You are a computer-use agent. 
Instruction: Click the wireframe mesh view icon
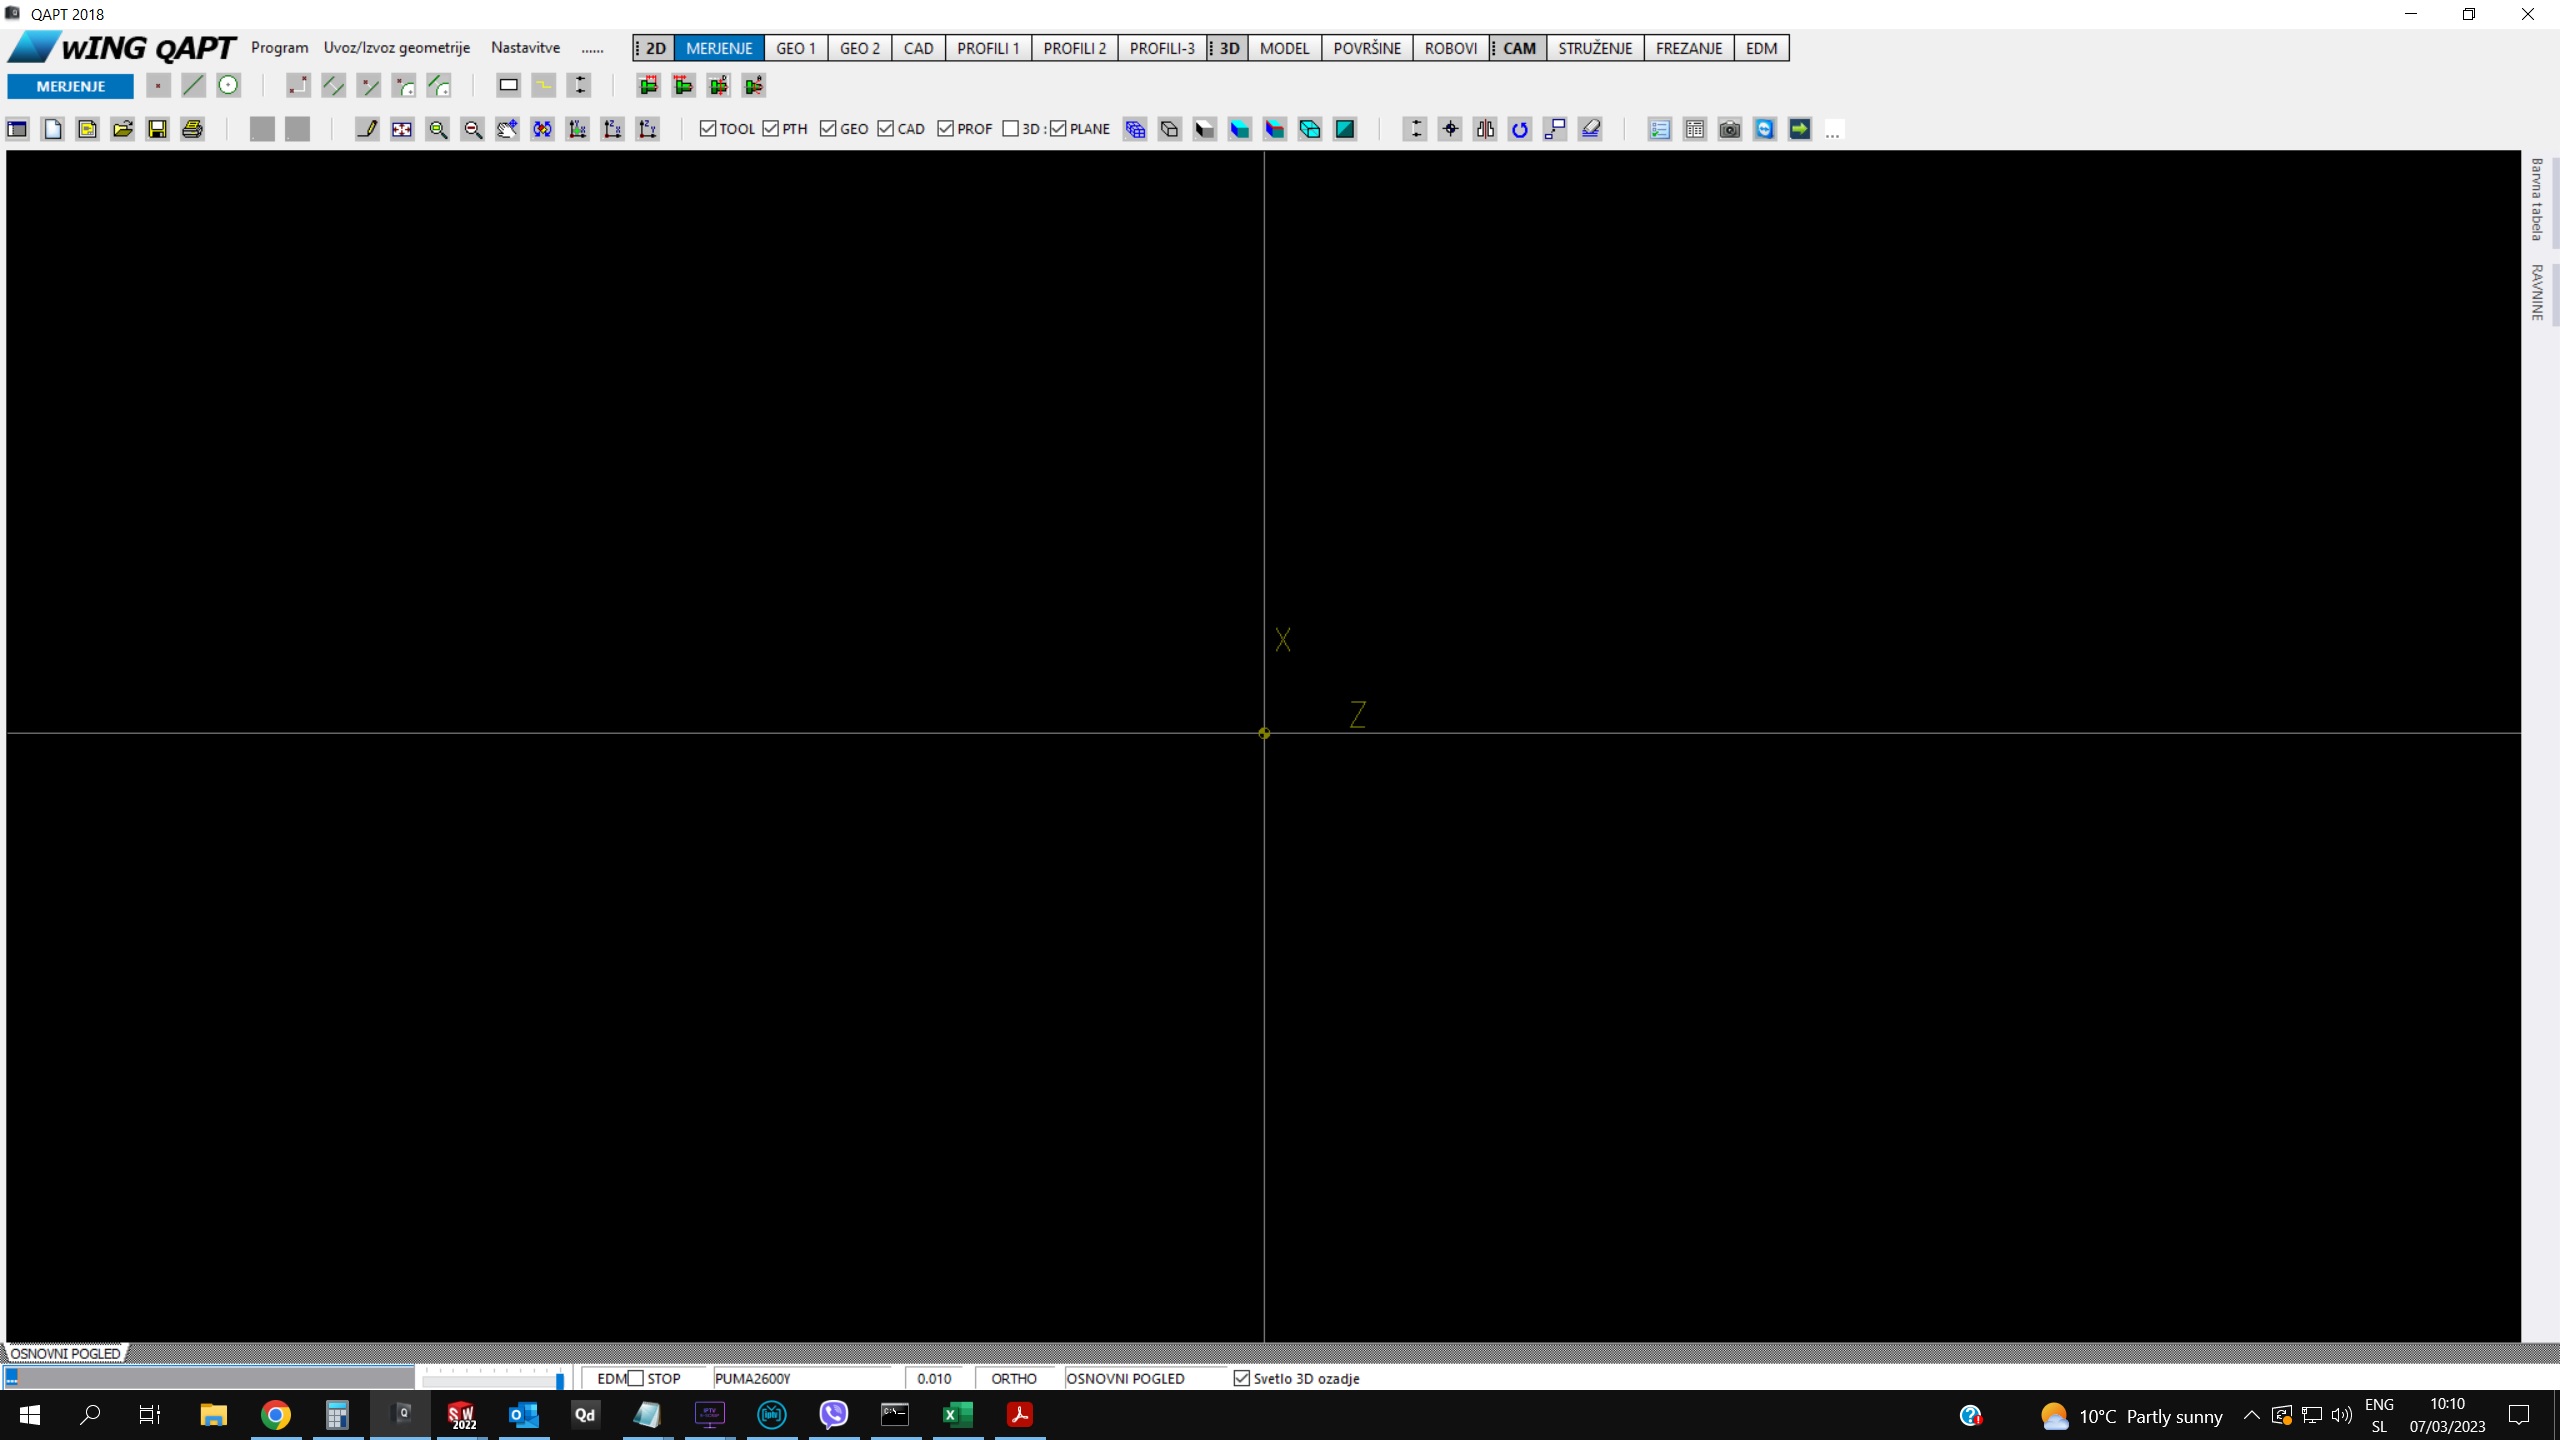tap(1135, 129)
